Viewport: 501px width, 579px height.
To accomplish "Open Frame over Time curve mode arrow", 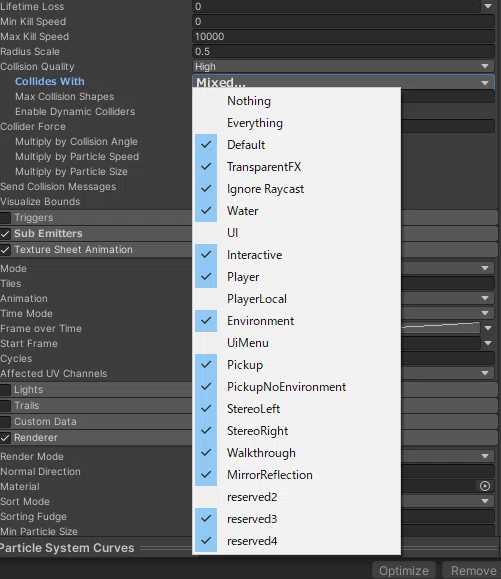I will click(488, 328).
